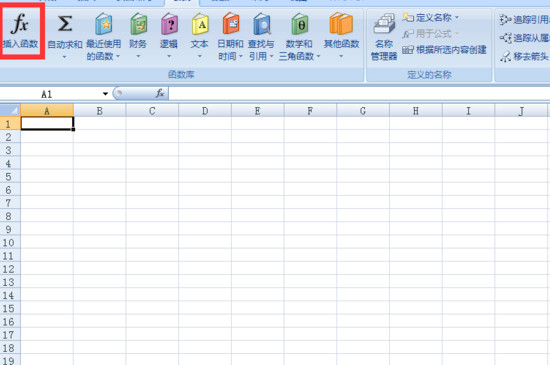Image resolution: width=550 pixels, height=365 pixels.
Task: Click the fx button in formula bar
Action: point(160,93)
